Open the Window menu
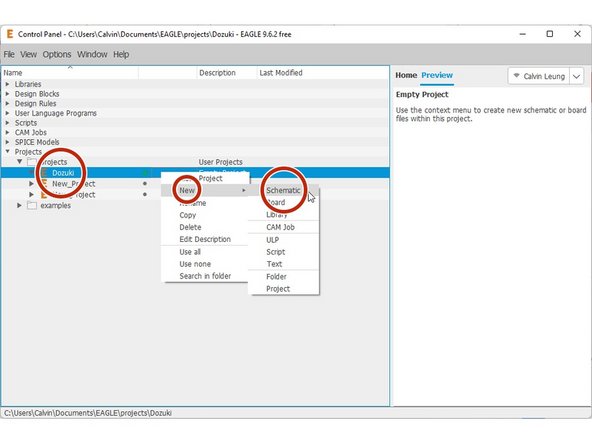The height and width of the screenshot is (444, 592). pos(92,54)
